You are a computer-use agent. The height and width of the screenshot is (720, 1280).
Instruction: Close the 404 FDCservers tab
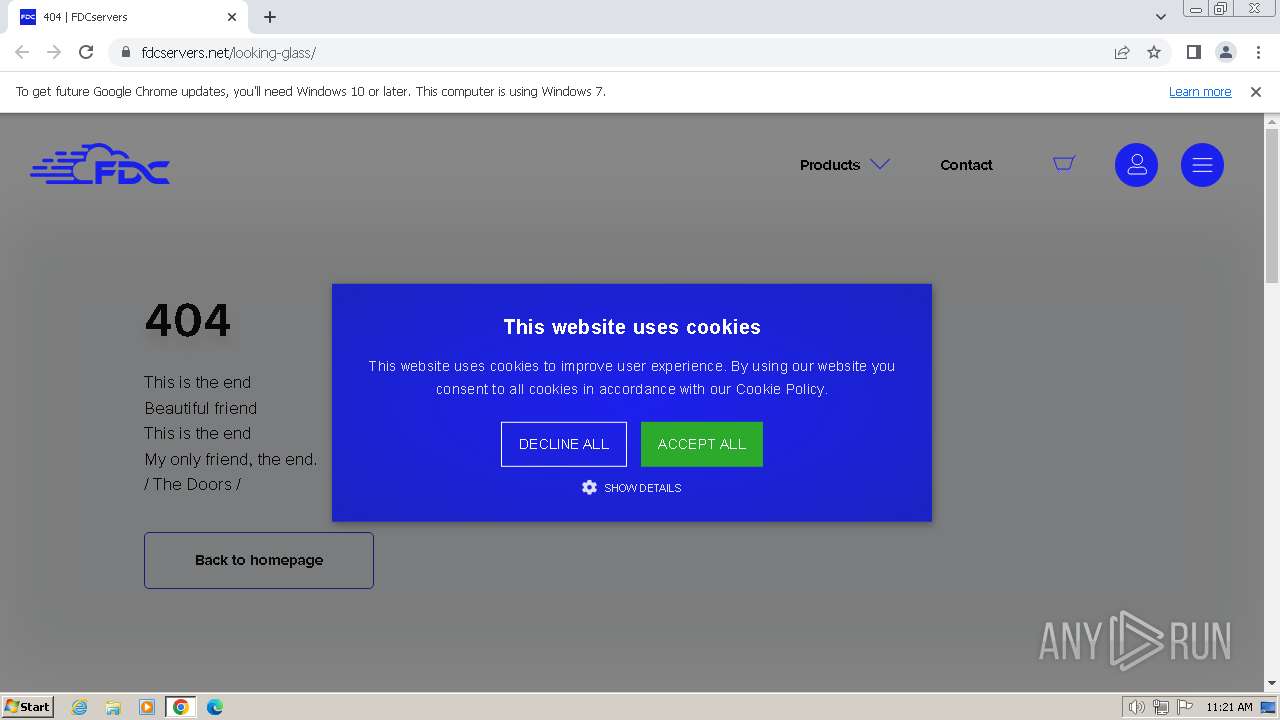click(x=232, y=17)
